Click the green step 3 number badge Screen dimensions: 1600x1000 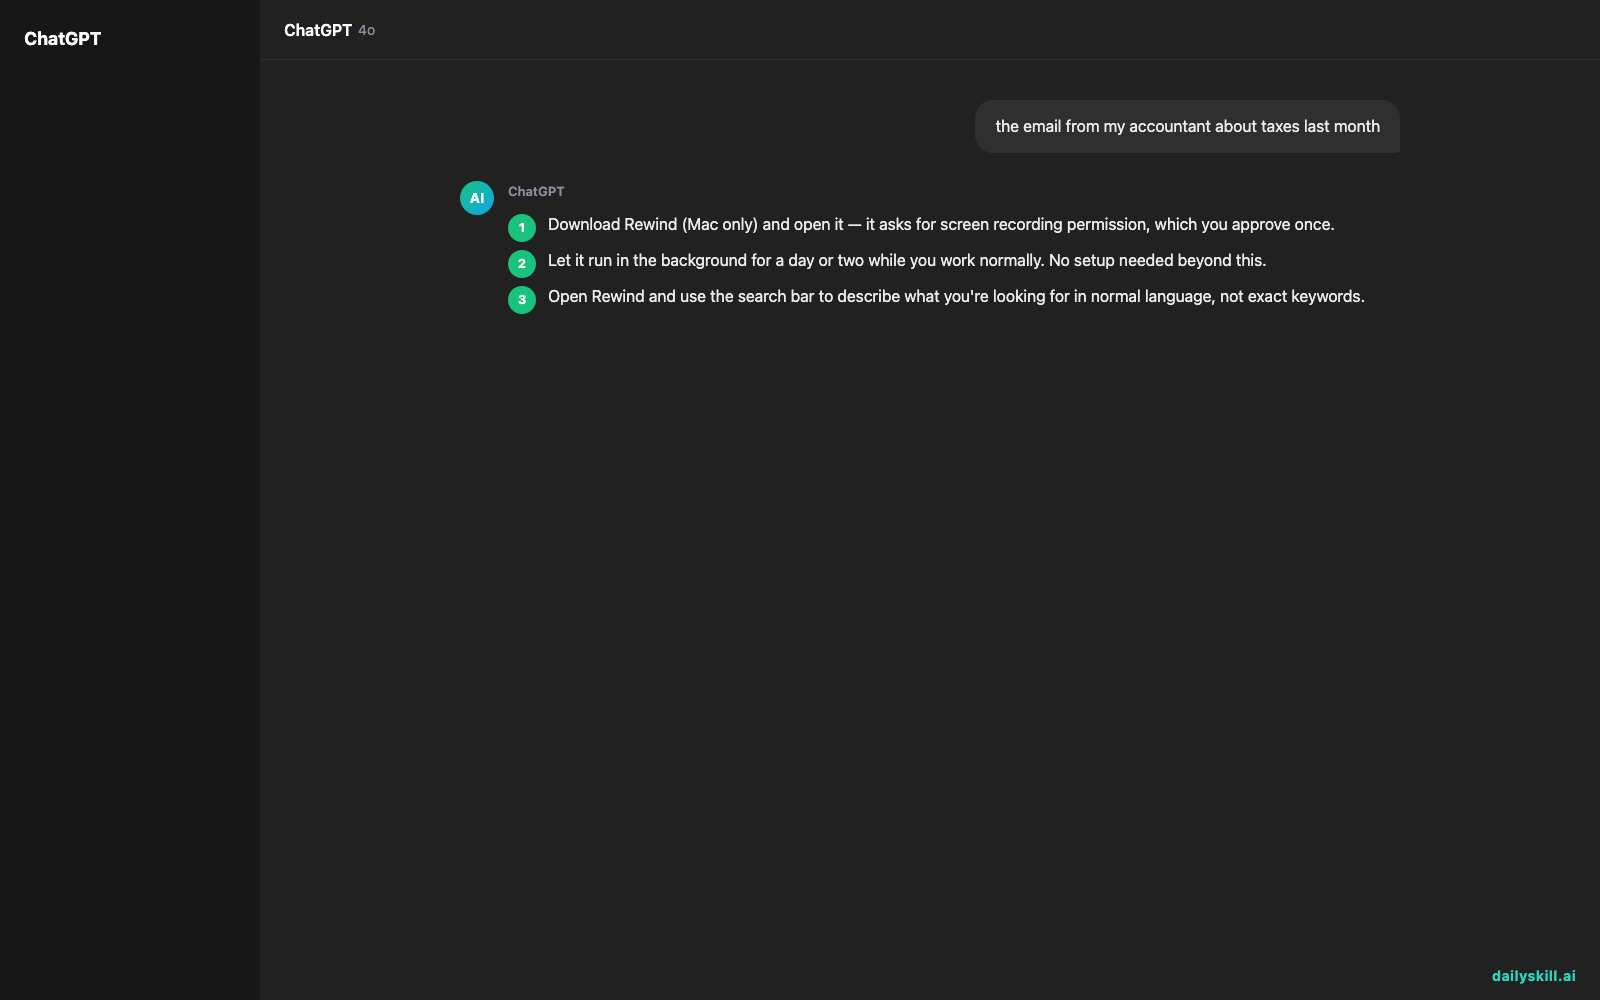[x=522, y=300]
